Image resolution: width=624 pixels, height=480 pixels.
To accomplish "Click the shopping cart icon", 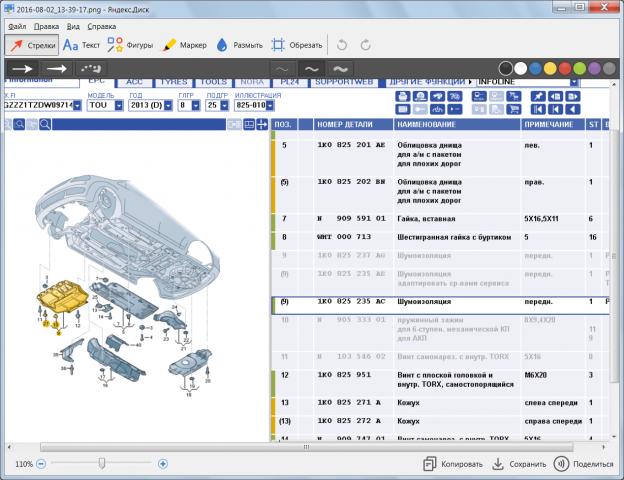I will click(514, 109).
